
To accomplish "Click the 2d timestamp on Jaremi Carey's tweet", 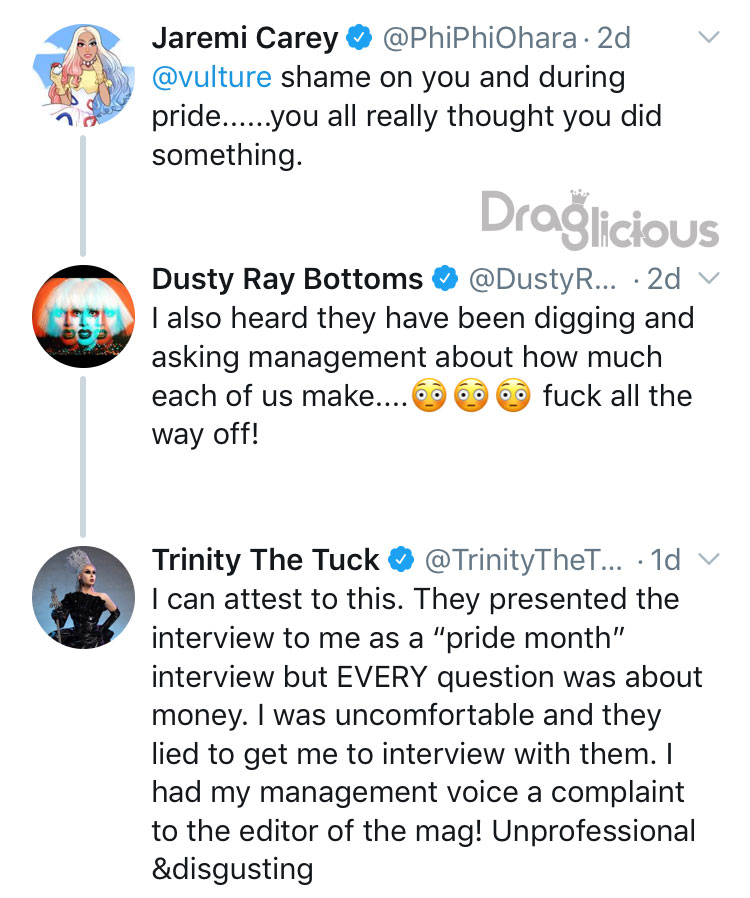I will coord(614,38).
